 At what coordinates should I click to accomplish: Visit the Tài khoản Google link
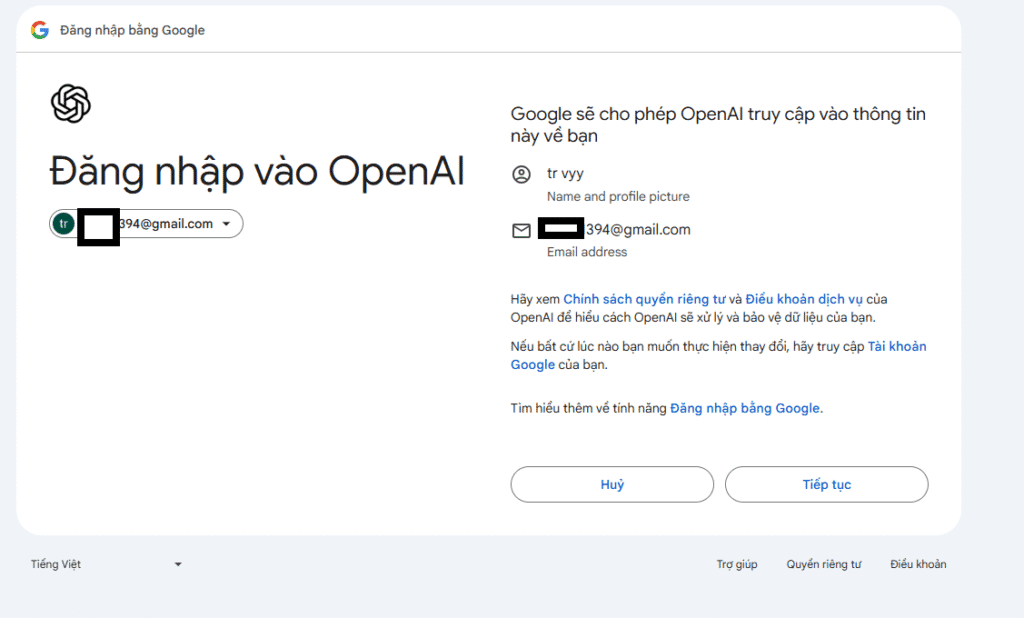click(896, 347)
